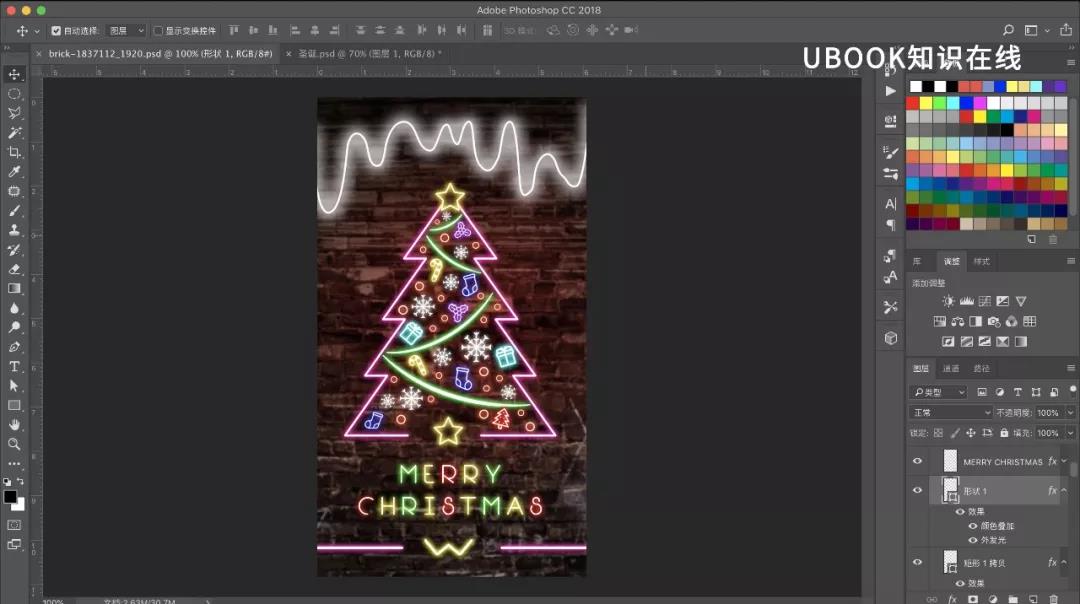Select the Crop tool
The height and width of the screenshot is (604, 1080).
tap(14, 152)
